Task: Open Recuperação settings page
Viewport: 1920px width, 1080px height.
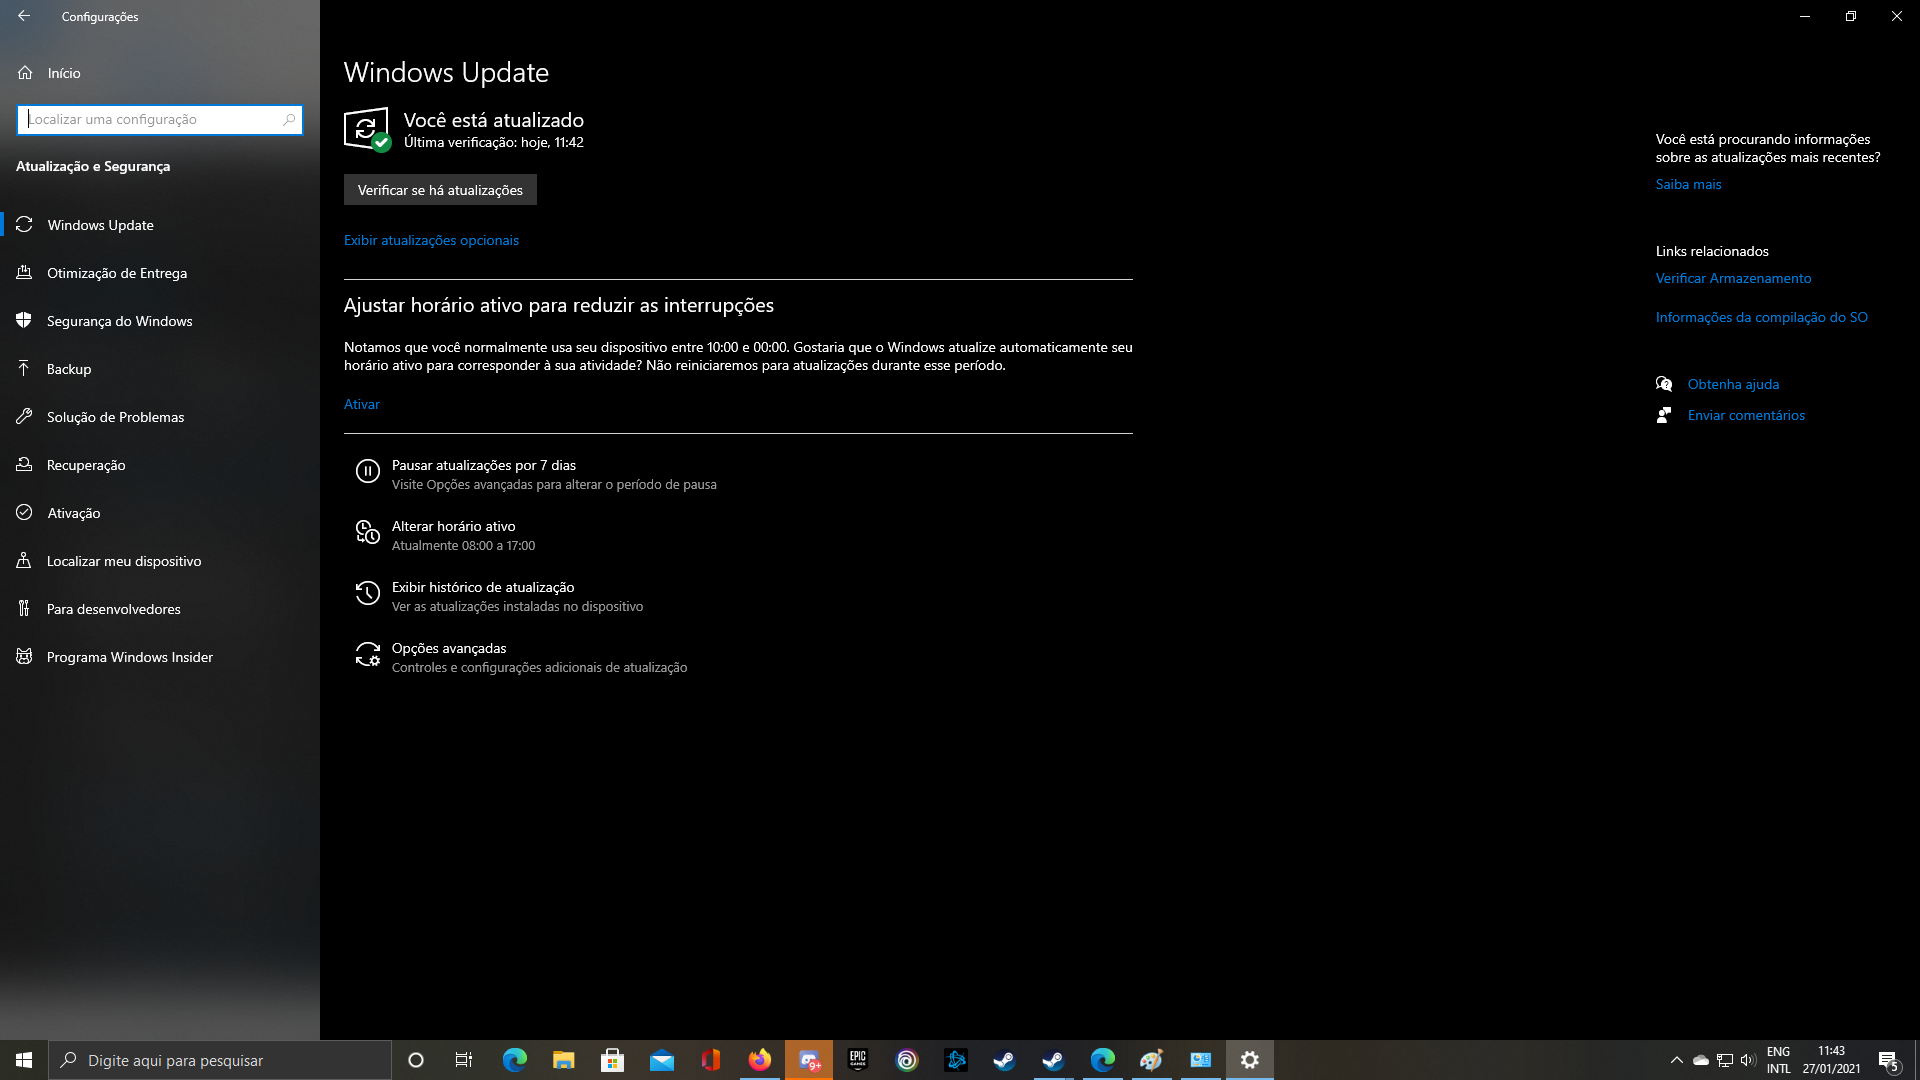Action: coord(160,465)
